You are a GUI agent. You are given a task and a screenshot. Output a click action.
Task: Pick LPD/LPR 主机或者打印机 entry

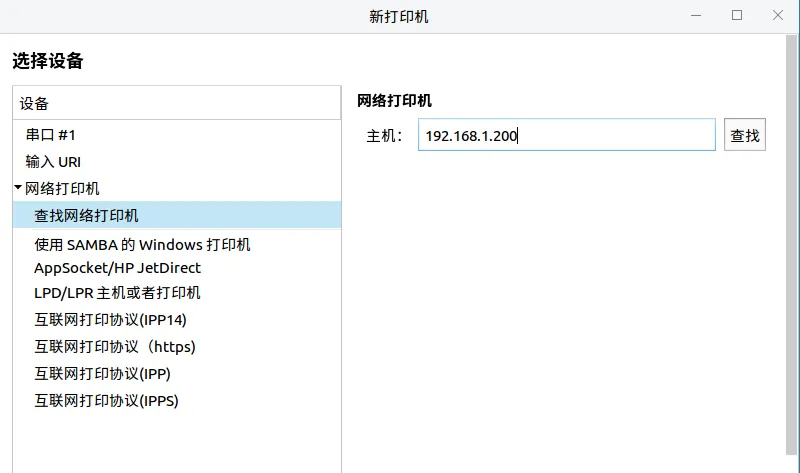click(x=117, y=293)
